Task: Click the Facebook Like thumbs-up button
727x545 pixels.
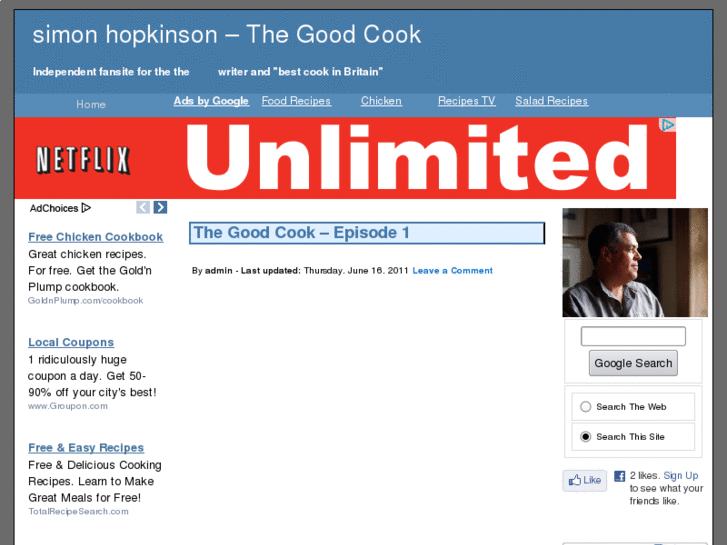Action: click(x=585, y=480)
